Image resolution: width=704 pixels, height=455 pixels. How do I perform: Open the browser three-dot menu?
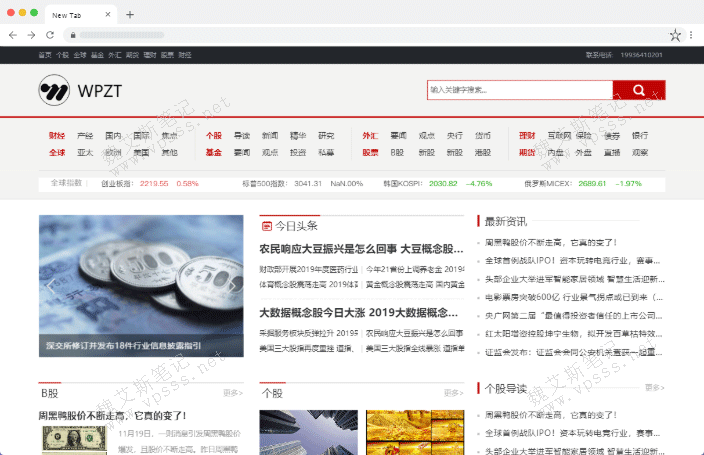692,34
